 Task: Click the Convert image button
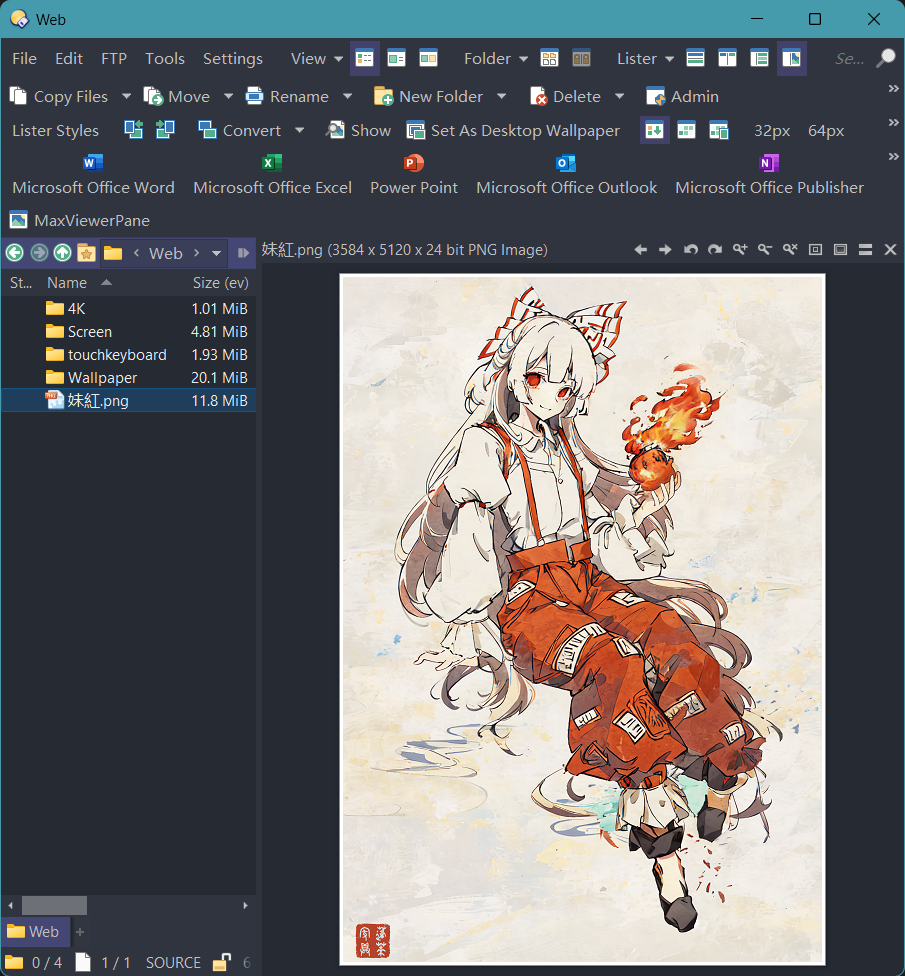[240, 131]
